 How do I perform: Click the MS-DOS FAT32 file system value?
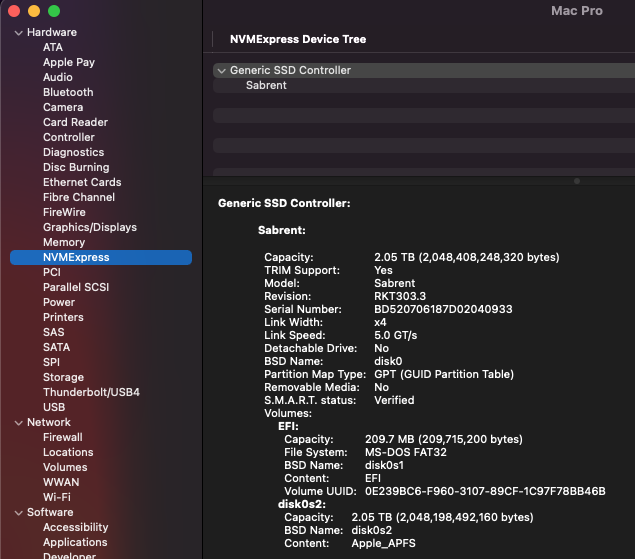tap(406, 452)
